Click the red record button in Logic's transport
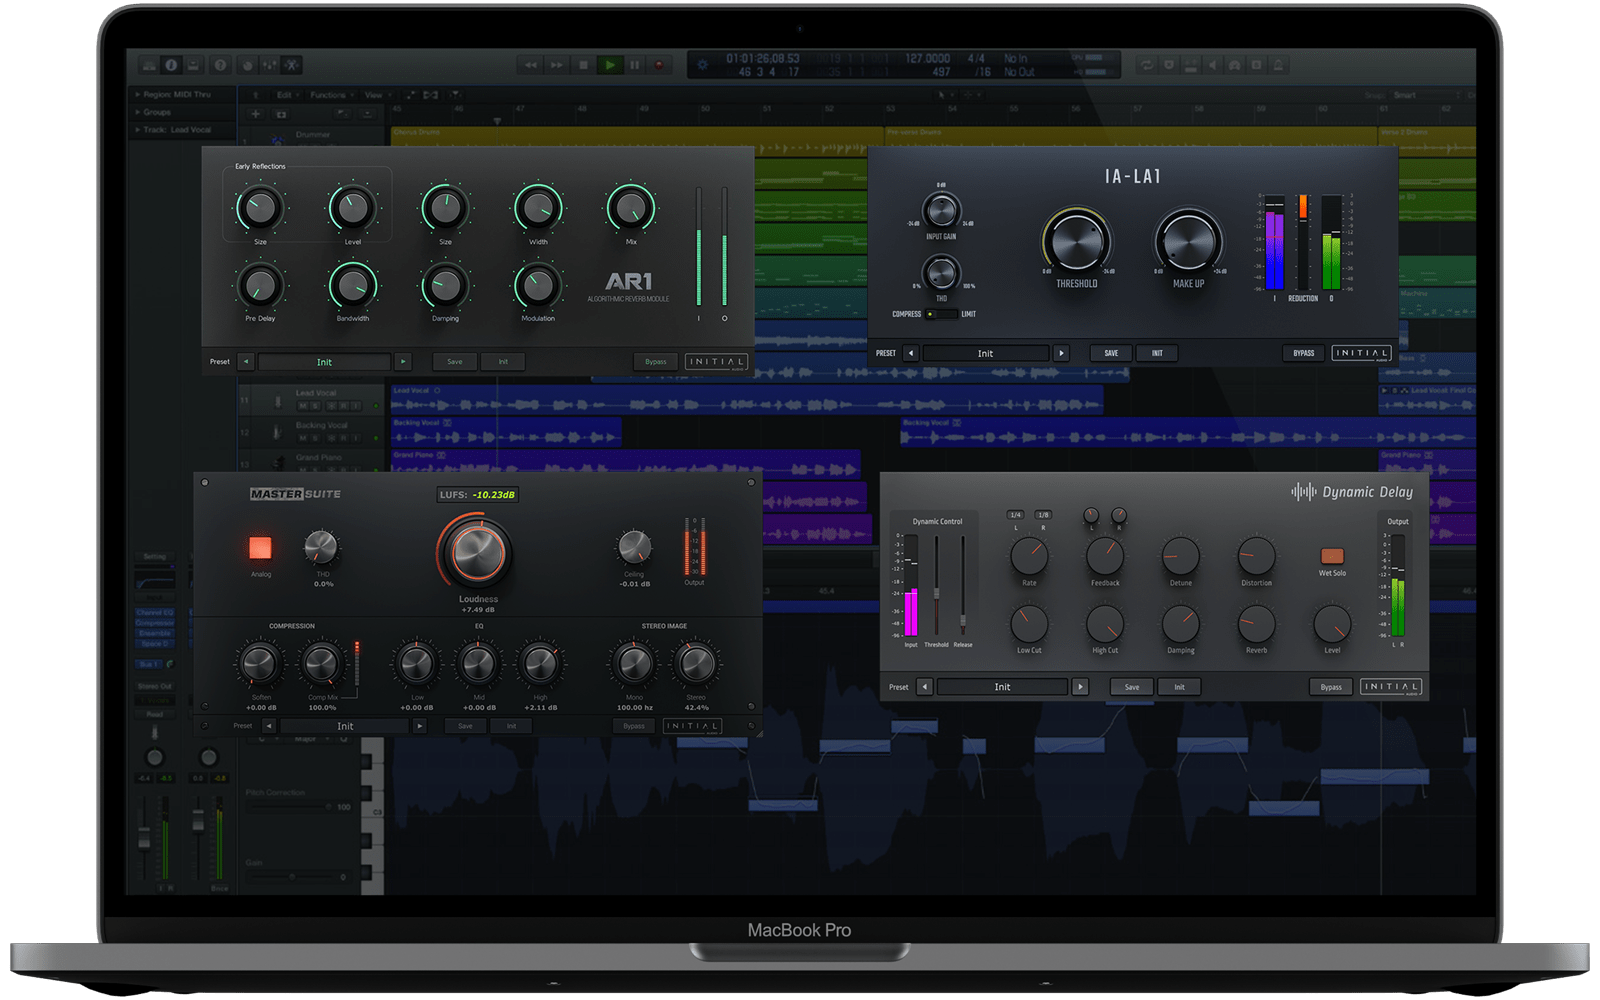The width and height of the screenshot is (1600, 1000). pyautogui.click(x=659, y=65)
